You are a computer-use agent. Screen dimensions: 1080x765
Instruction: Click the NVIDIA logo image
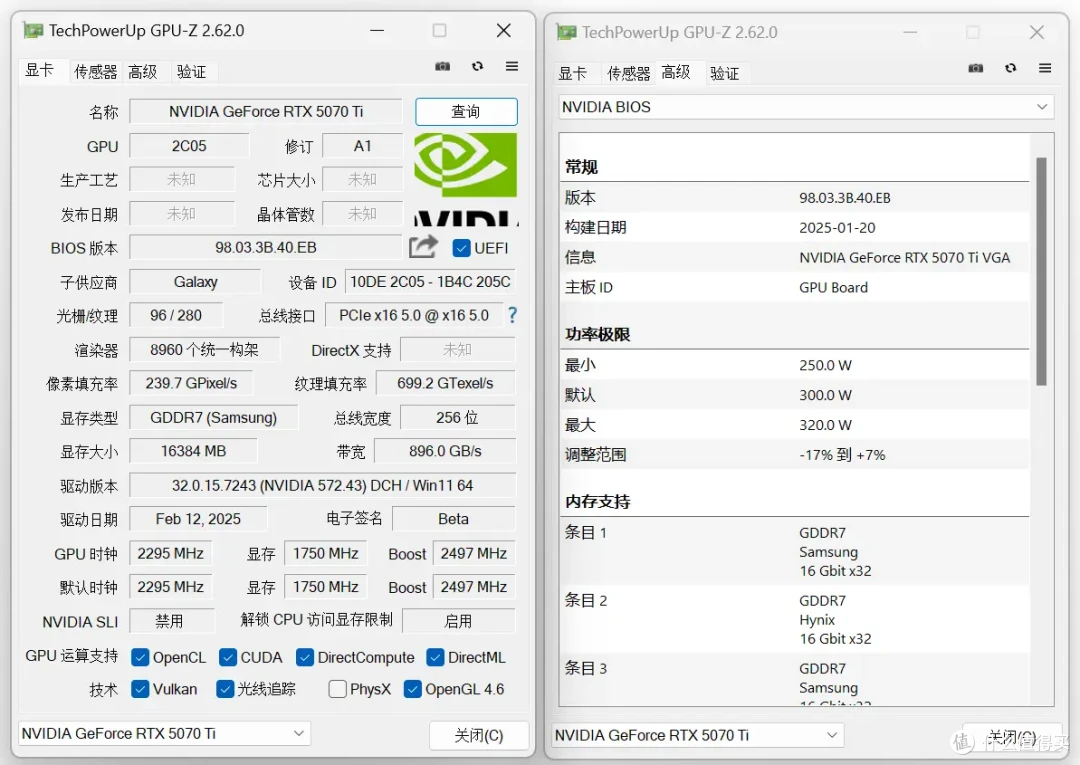coord(466,179)
